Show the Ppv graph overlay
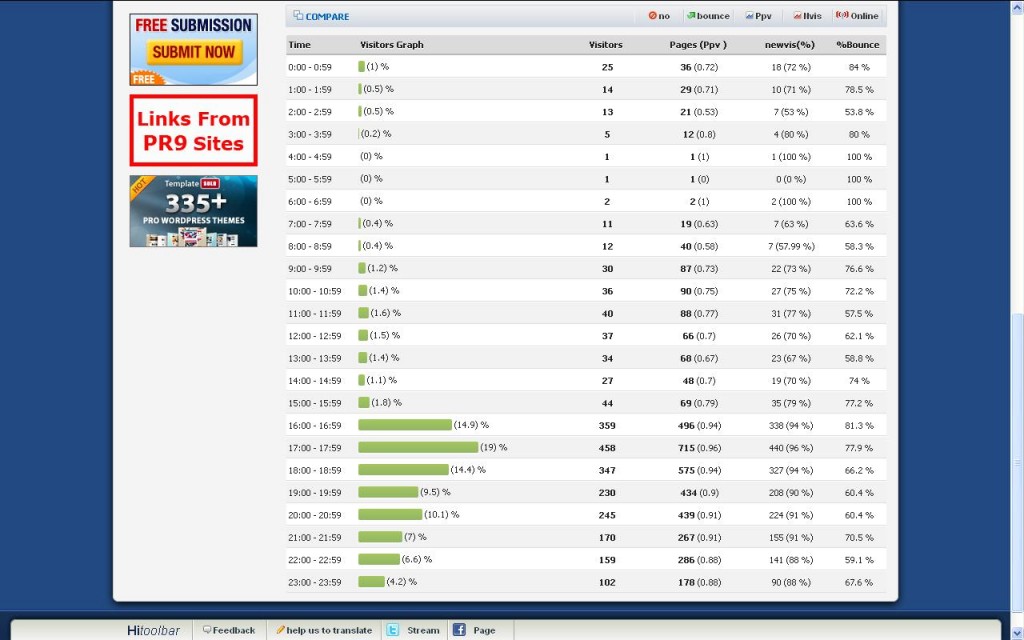The image size is (1024, 640). click(x=758, y=16)
